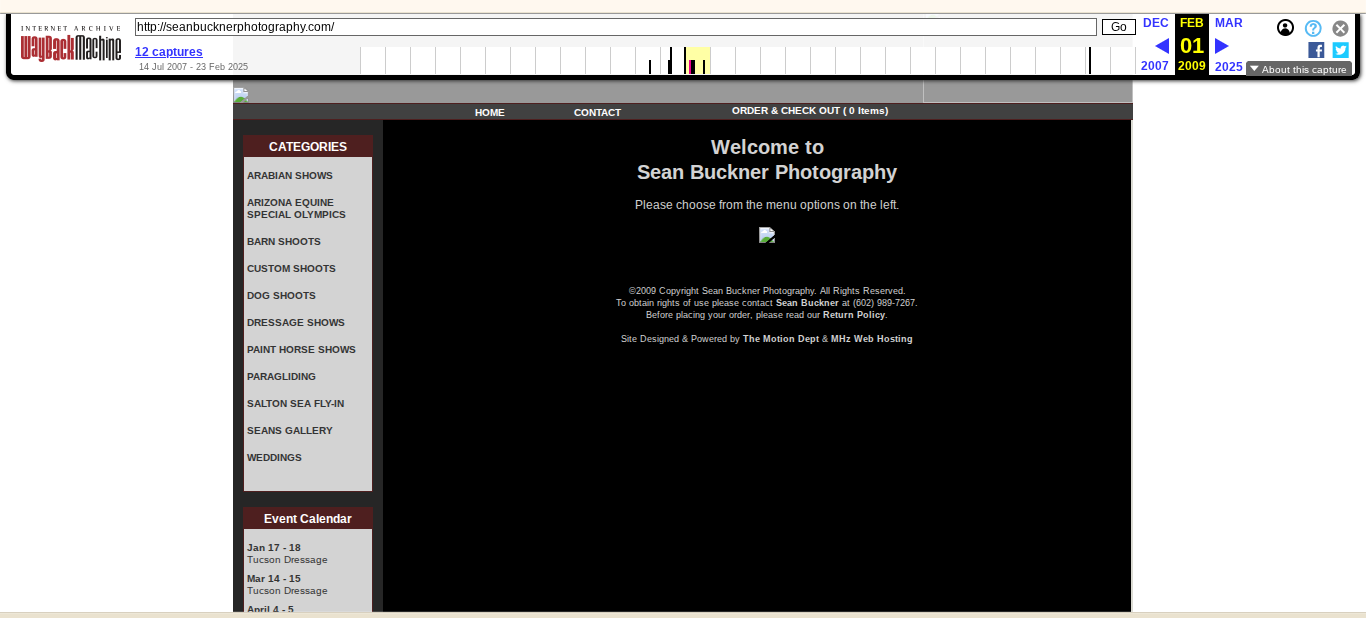Image resolution: width=1366 pixels, height=618 pixels.
Task: Click the highlighted 2009 timeline year
Action: click(698, 61)
